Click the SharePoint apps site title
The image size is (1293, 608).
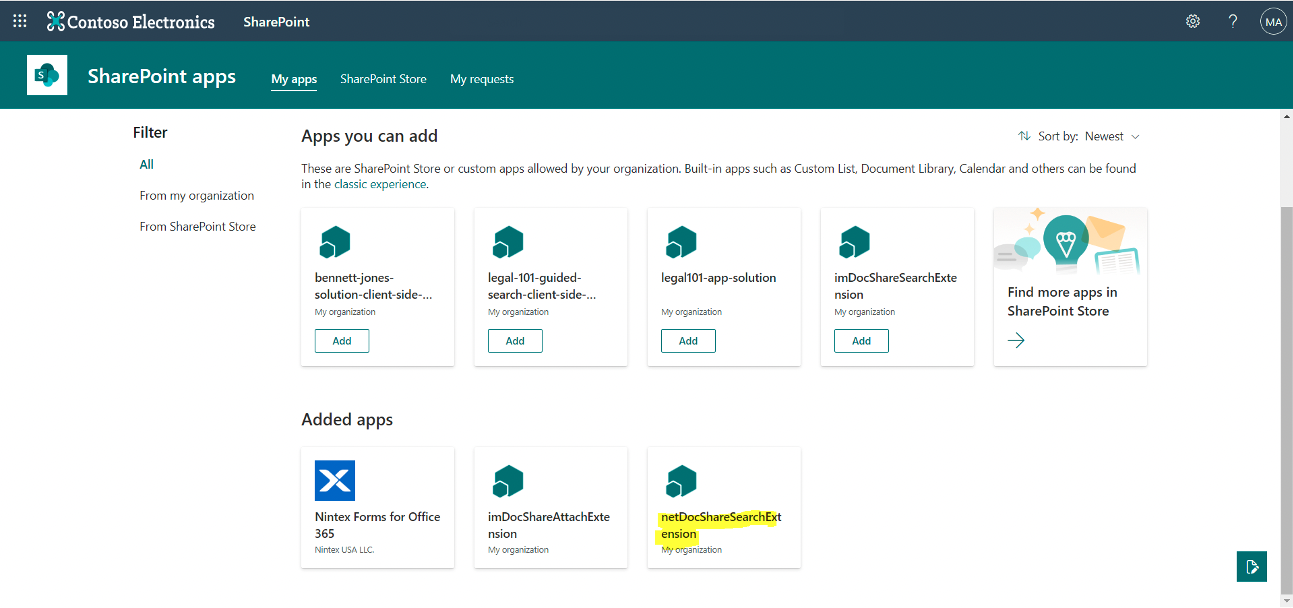[162, 76]
